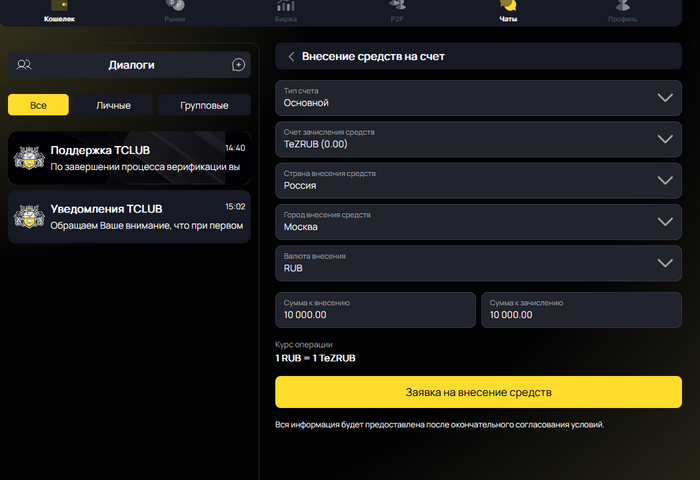Go back using the left arrow
Screen dimensions: 700x480
[291, 57]
